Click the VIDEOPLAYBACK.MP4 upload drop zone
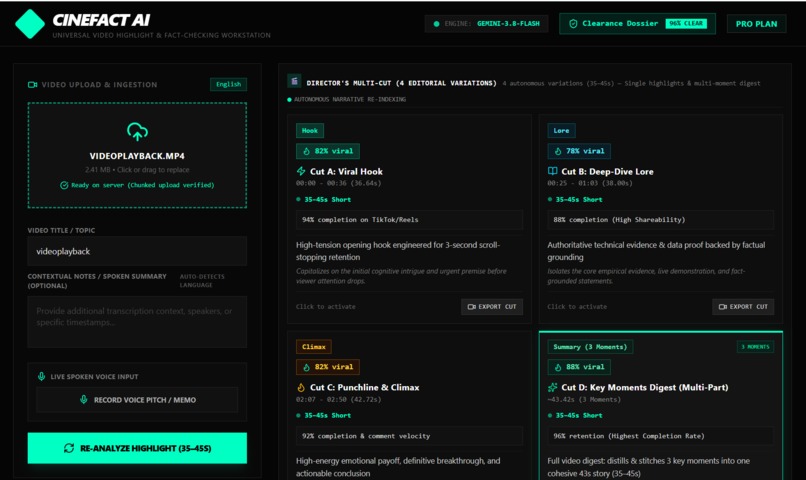The image size is (806, 480). point(137,155)
